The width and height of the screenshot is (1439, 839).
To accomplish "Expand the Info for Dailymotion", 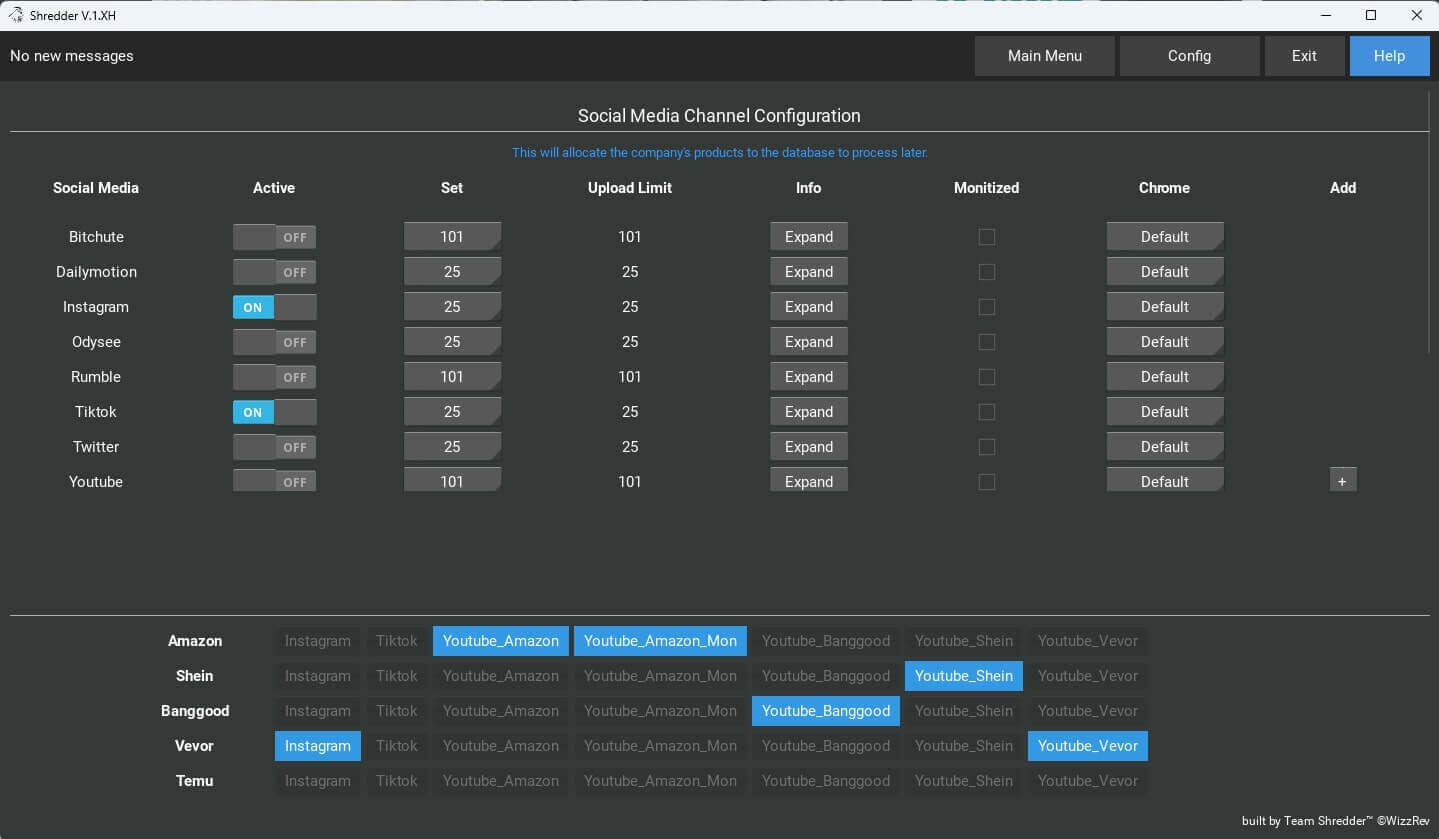I will pyautogui.click(x=808, y=272).
